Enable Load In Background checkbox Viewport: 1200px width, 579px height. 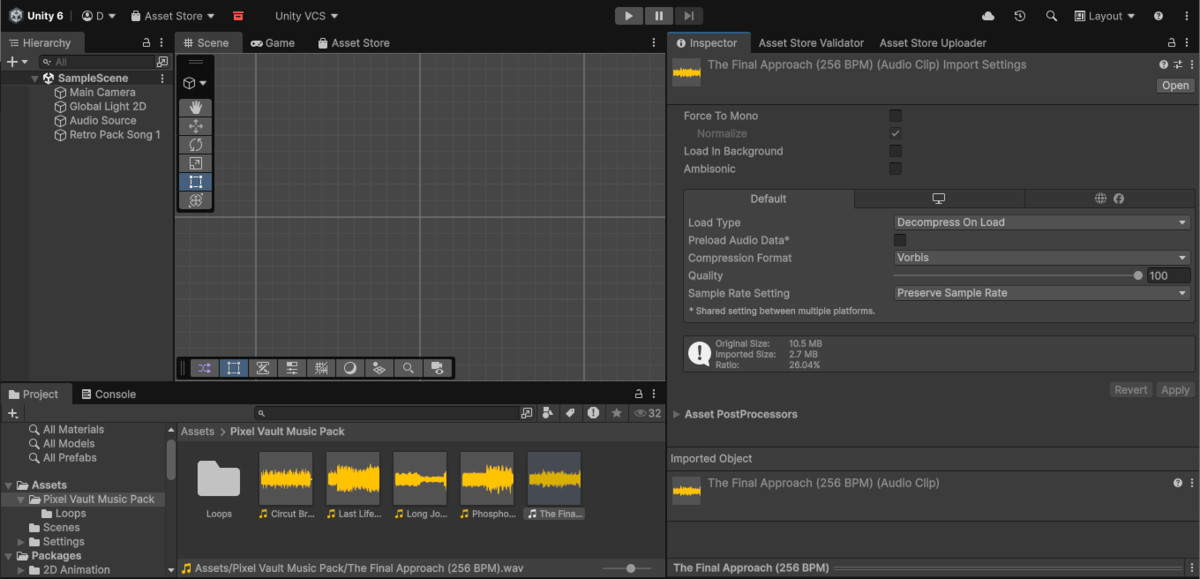point(895,151)
